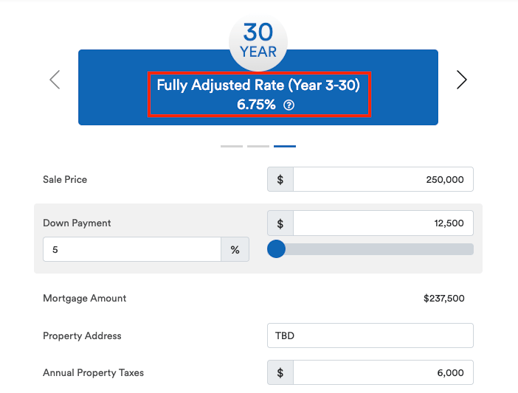
Task: Click the dollar sign beside Sale Price
Action: coord(280,179)
